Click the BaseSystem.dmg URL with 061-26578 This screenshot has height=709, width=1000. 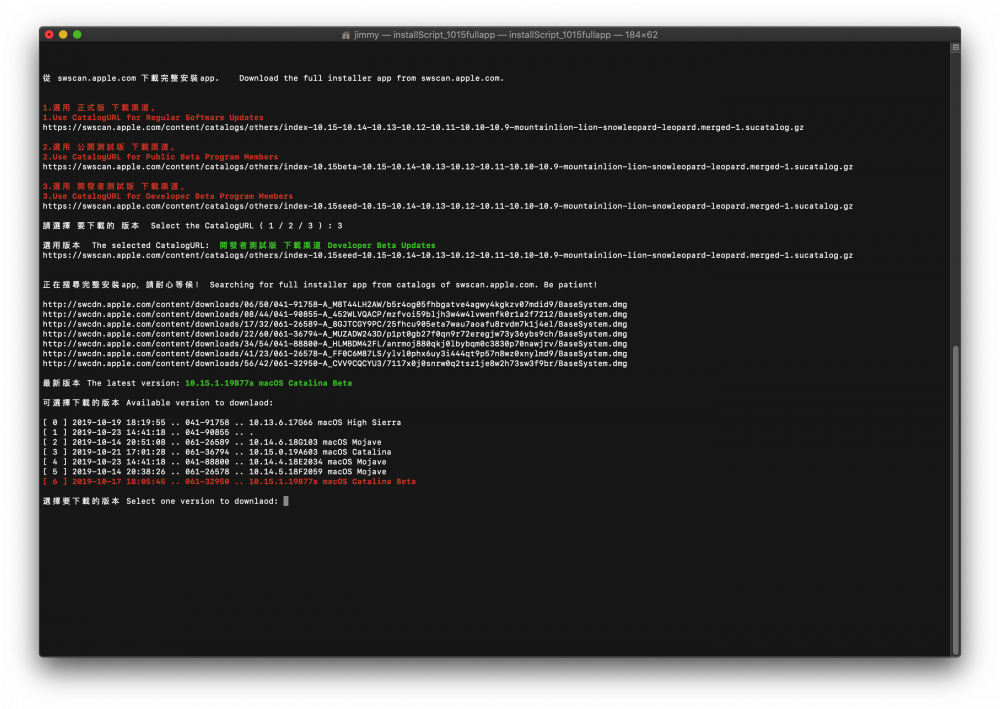click(335, 354)
